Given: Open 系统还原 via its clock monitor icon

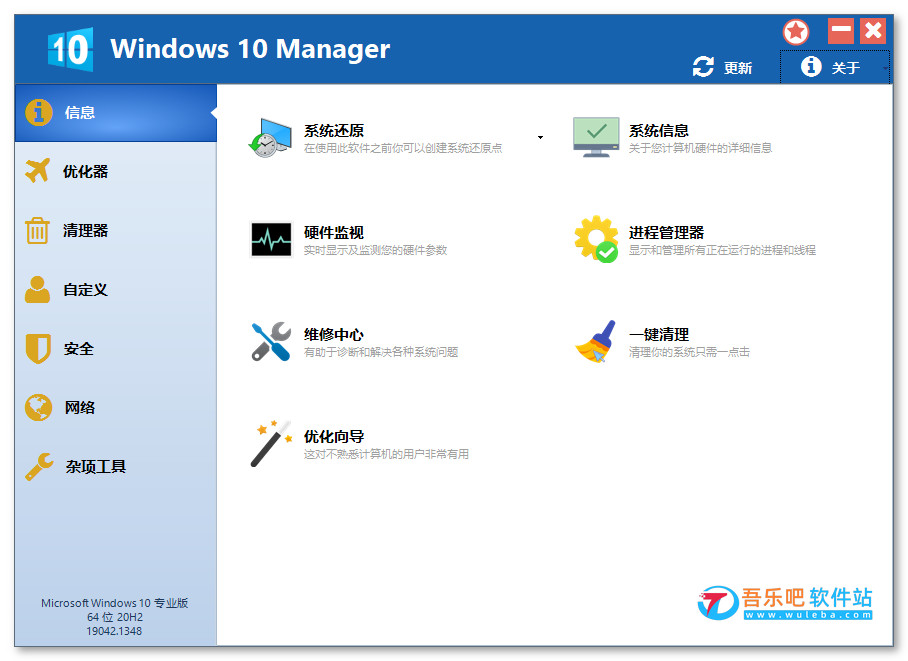Looking at the screenshot, I should click(x=270, y=138).
